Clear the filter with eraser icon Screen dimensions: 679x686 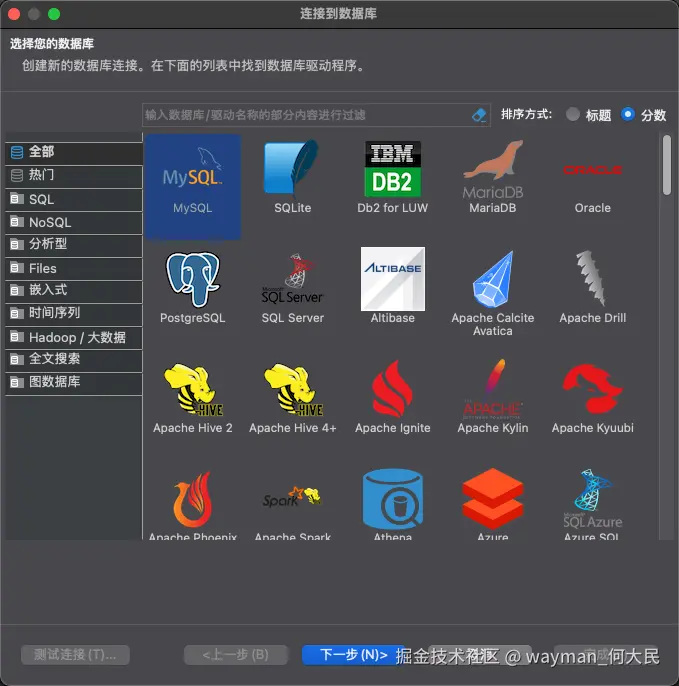coord(479,115)
